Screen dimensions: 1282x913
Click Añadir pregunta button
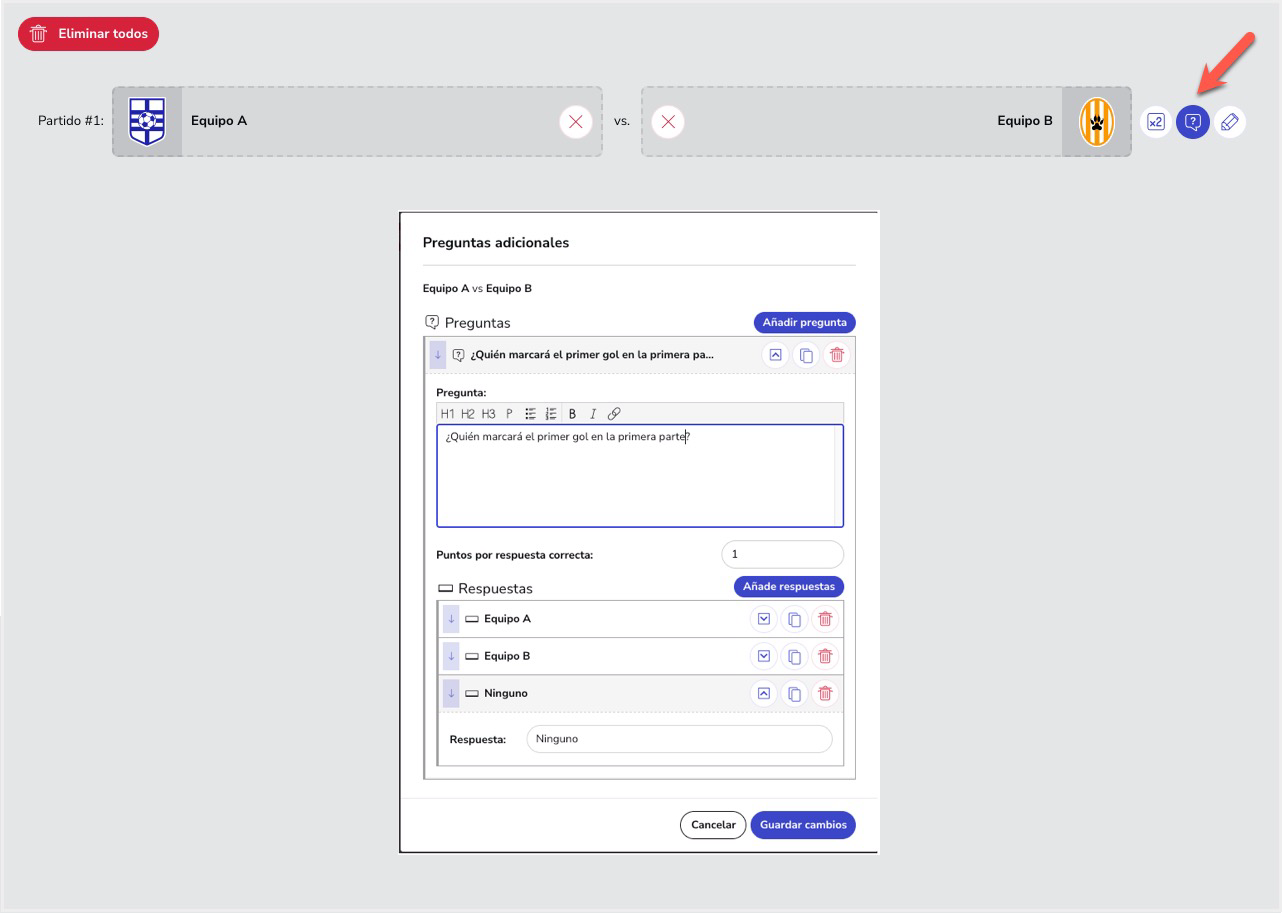coord(804,322)
